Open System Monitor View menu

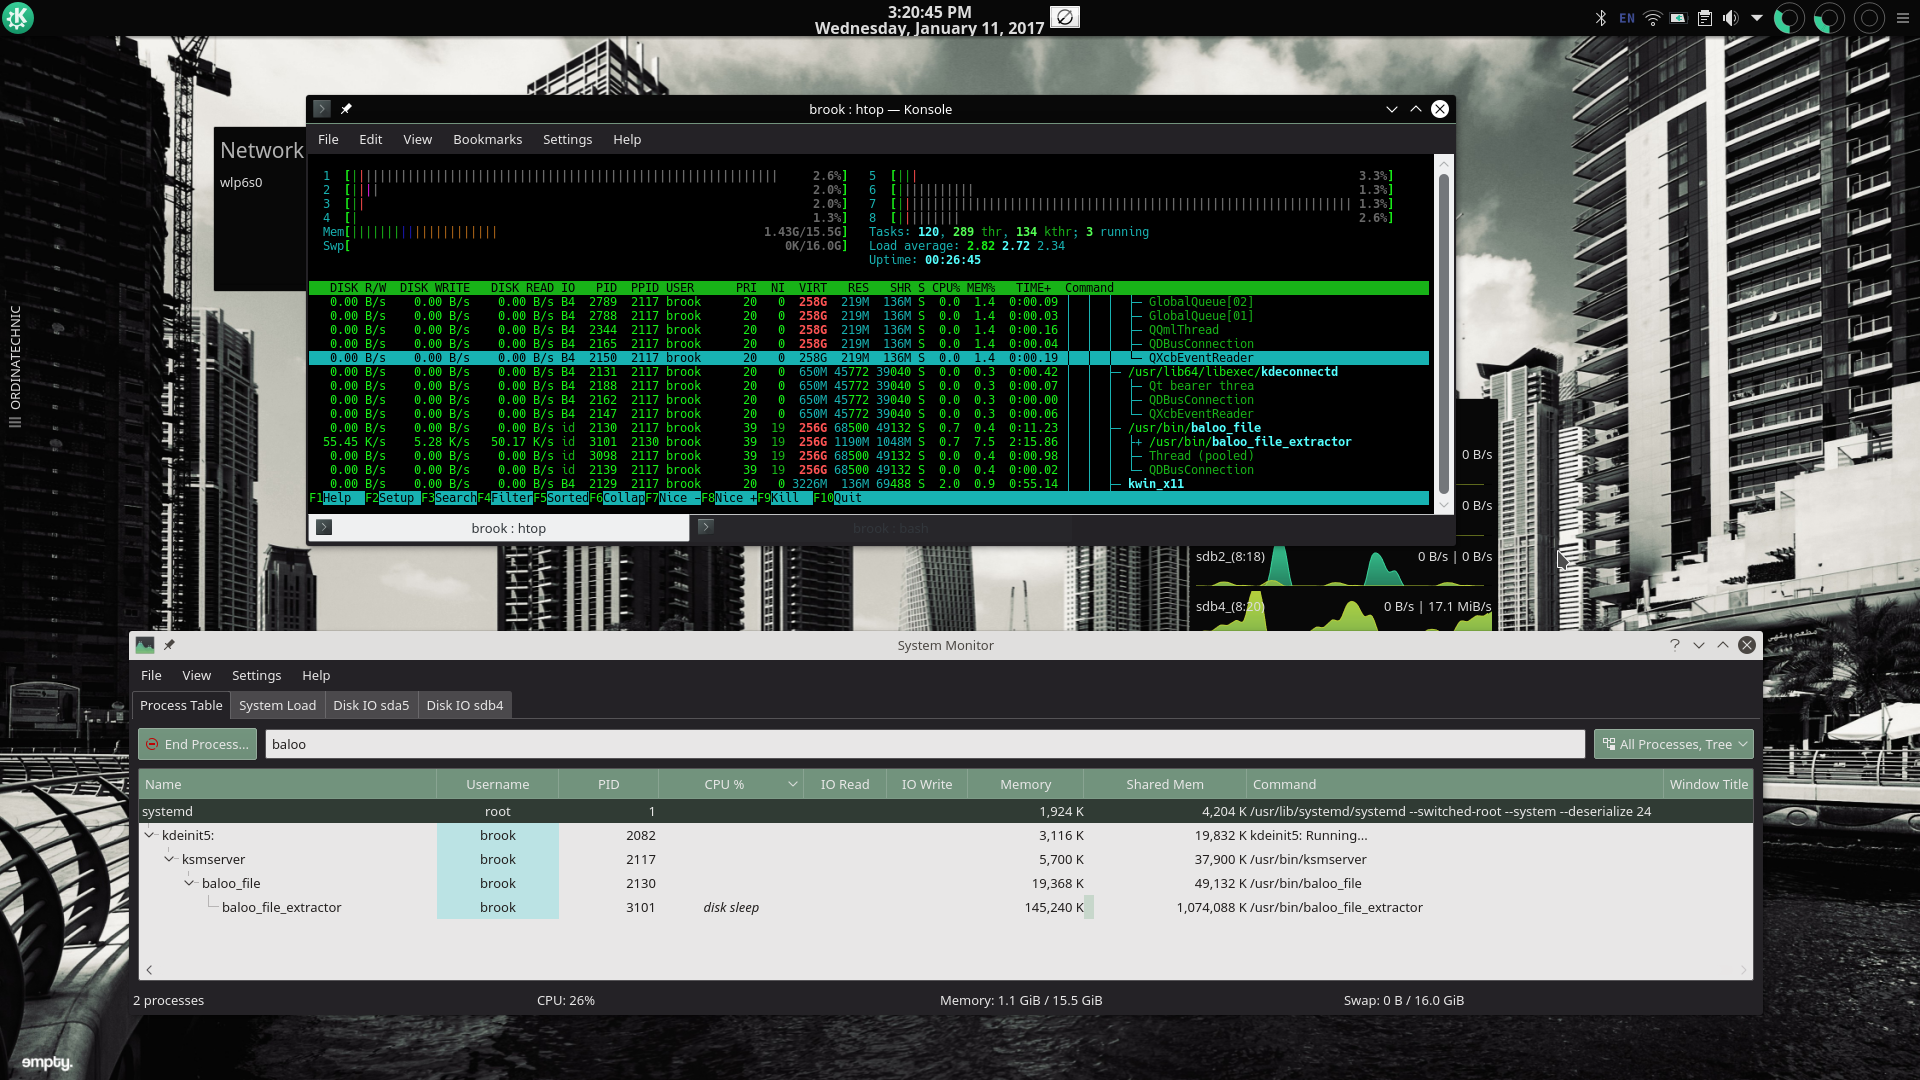(x=196, y=675)
